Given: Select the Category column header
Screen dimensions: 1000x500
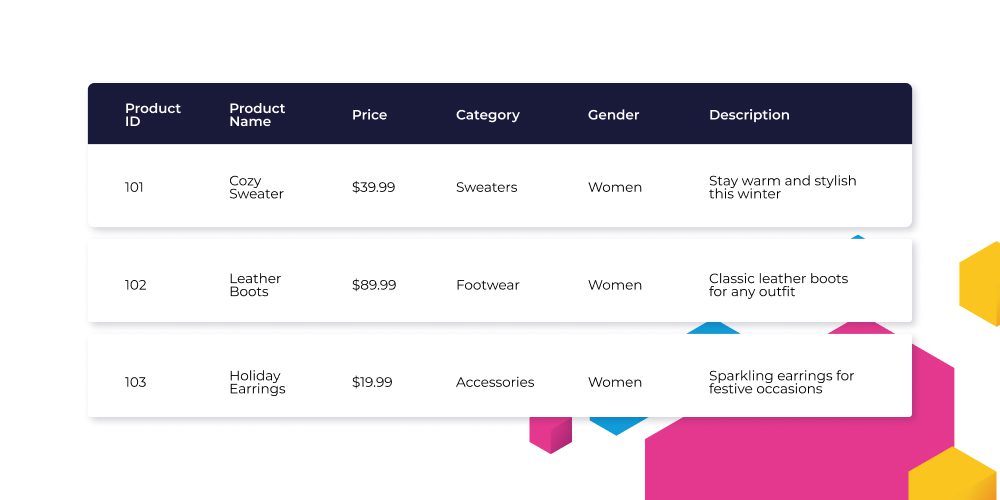Looking at the screenshot, I should (487, 115).
